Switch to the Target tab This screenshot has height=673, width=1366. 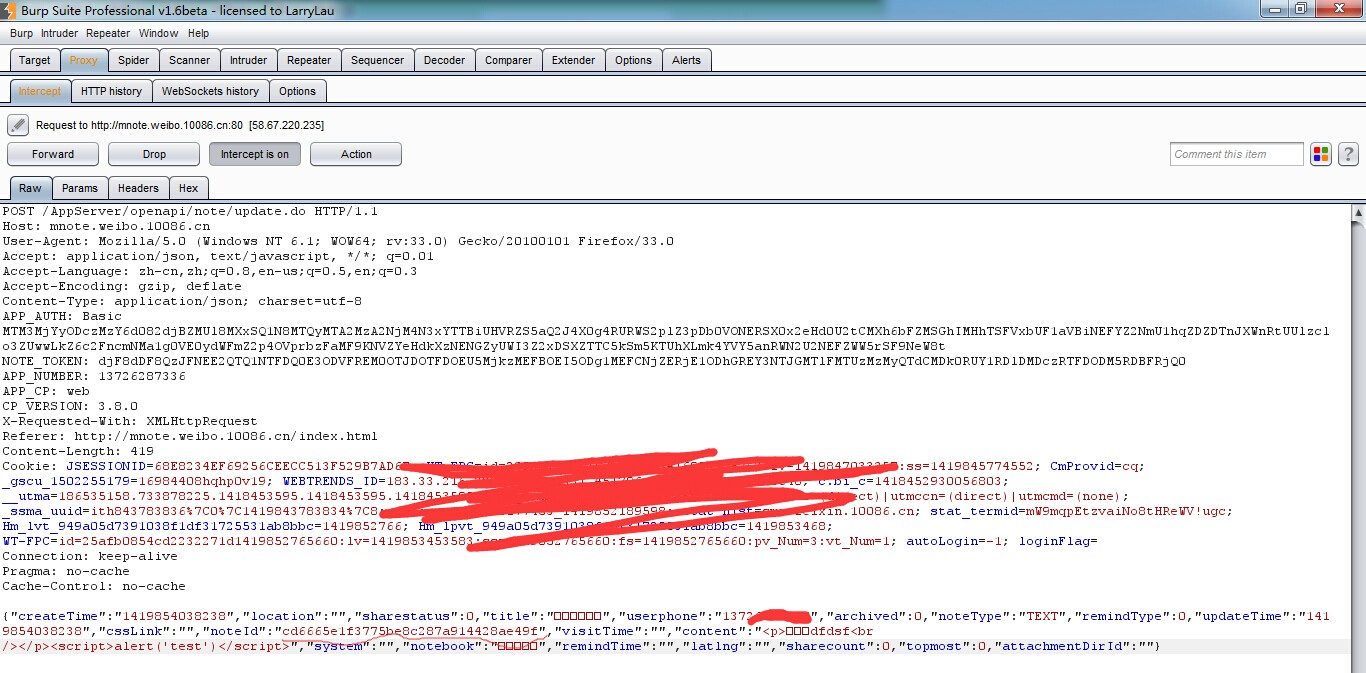(35, 60)
